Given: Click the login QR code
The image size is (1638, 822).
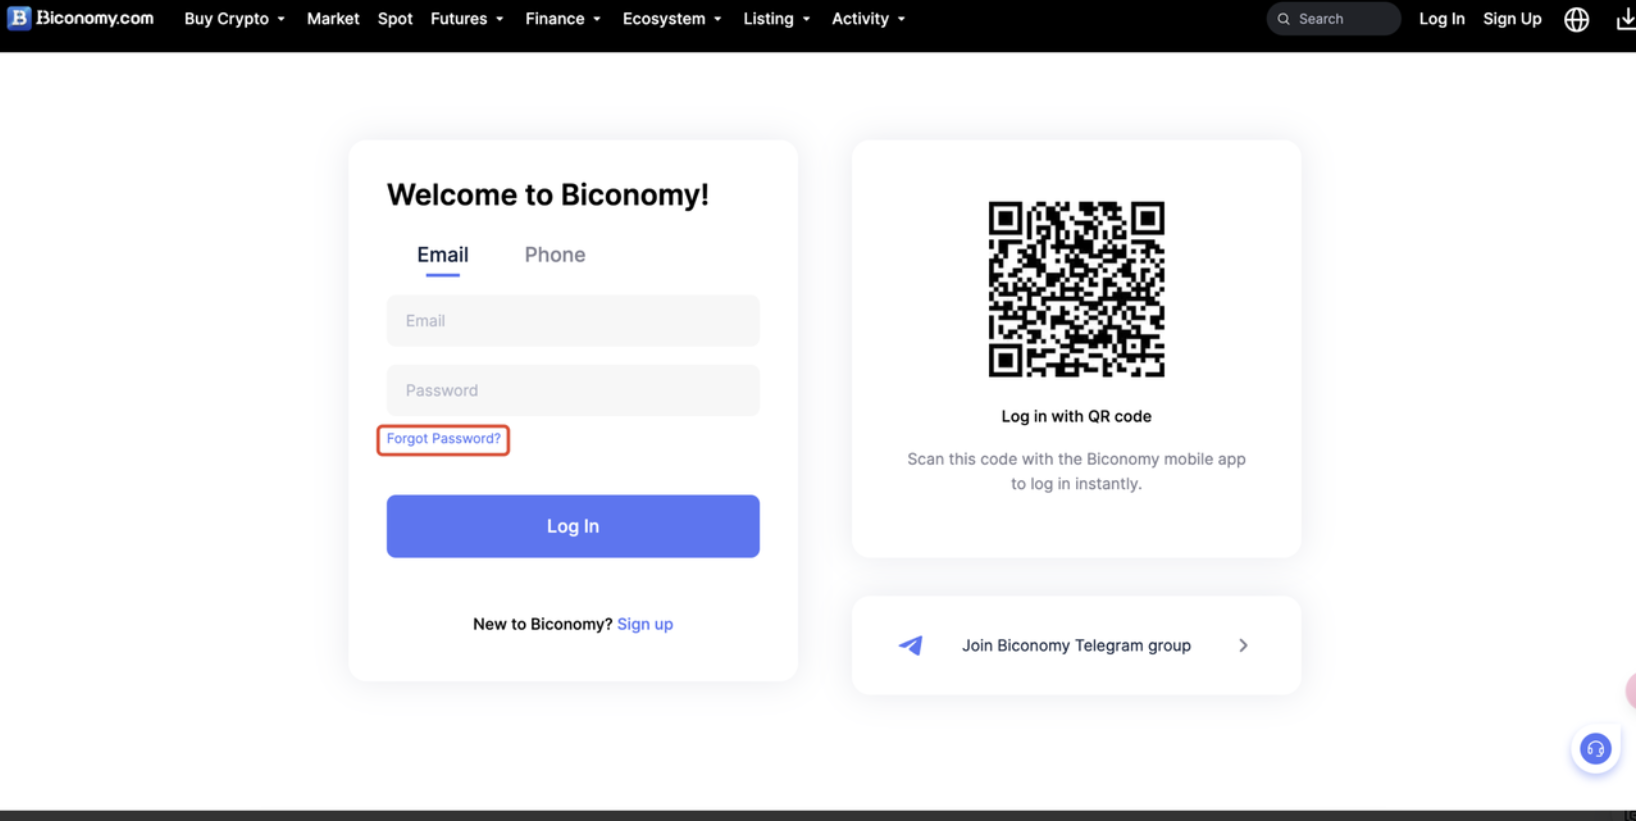Looking at the screenshot, I should click(x=1076, y=289).
